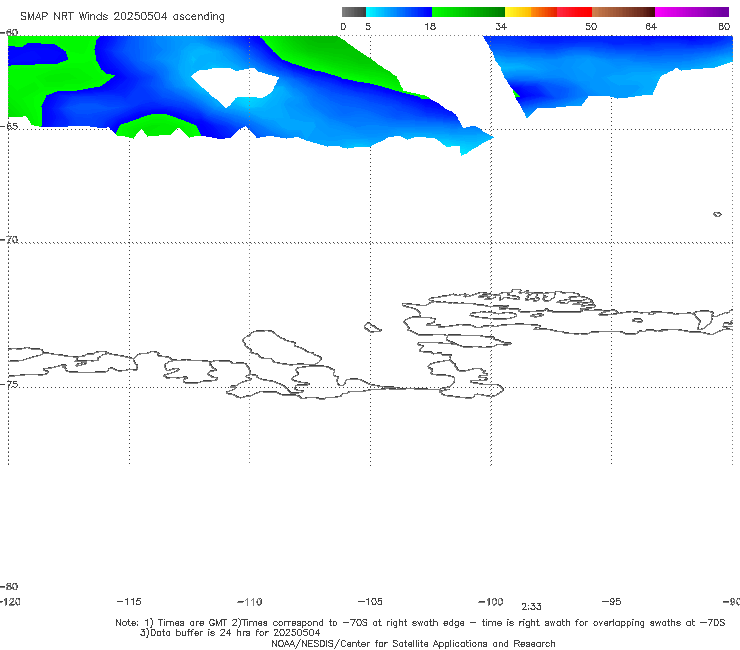Click the longitude label '-115'
The image size is (740, 650).
pos(129,602)
